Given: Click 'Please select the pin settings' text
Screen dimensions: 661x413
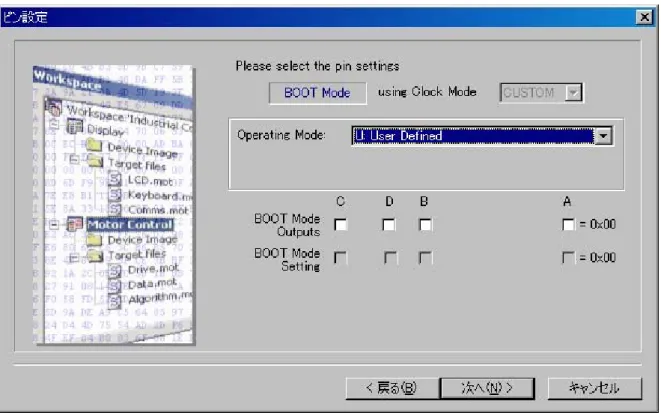Looking at the screenshot, I should (317, 66).
